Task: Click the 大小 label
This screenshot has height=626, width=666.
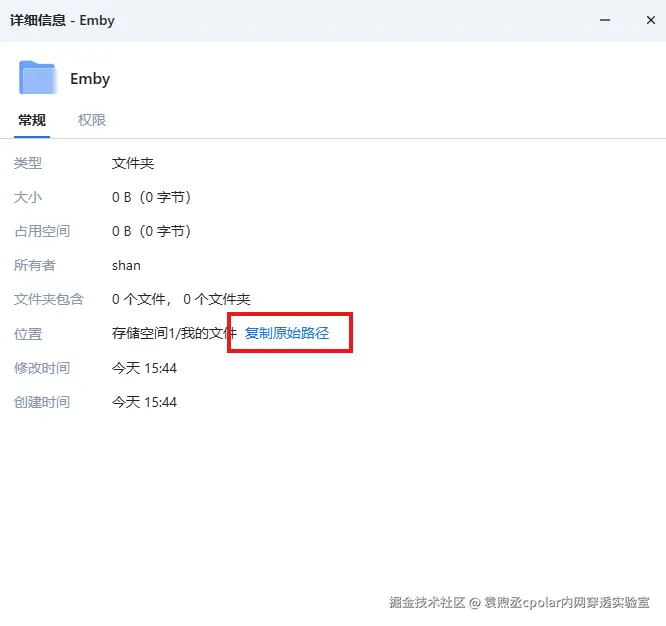Action: click(x=28, y=197)
